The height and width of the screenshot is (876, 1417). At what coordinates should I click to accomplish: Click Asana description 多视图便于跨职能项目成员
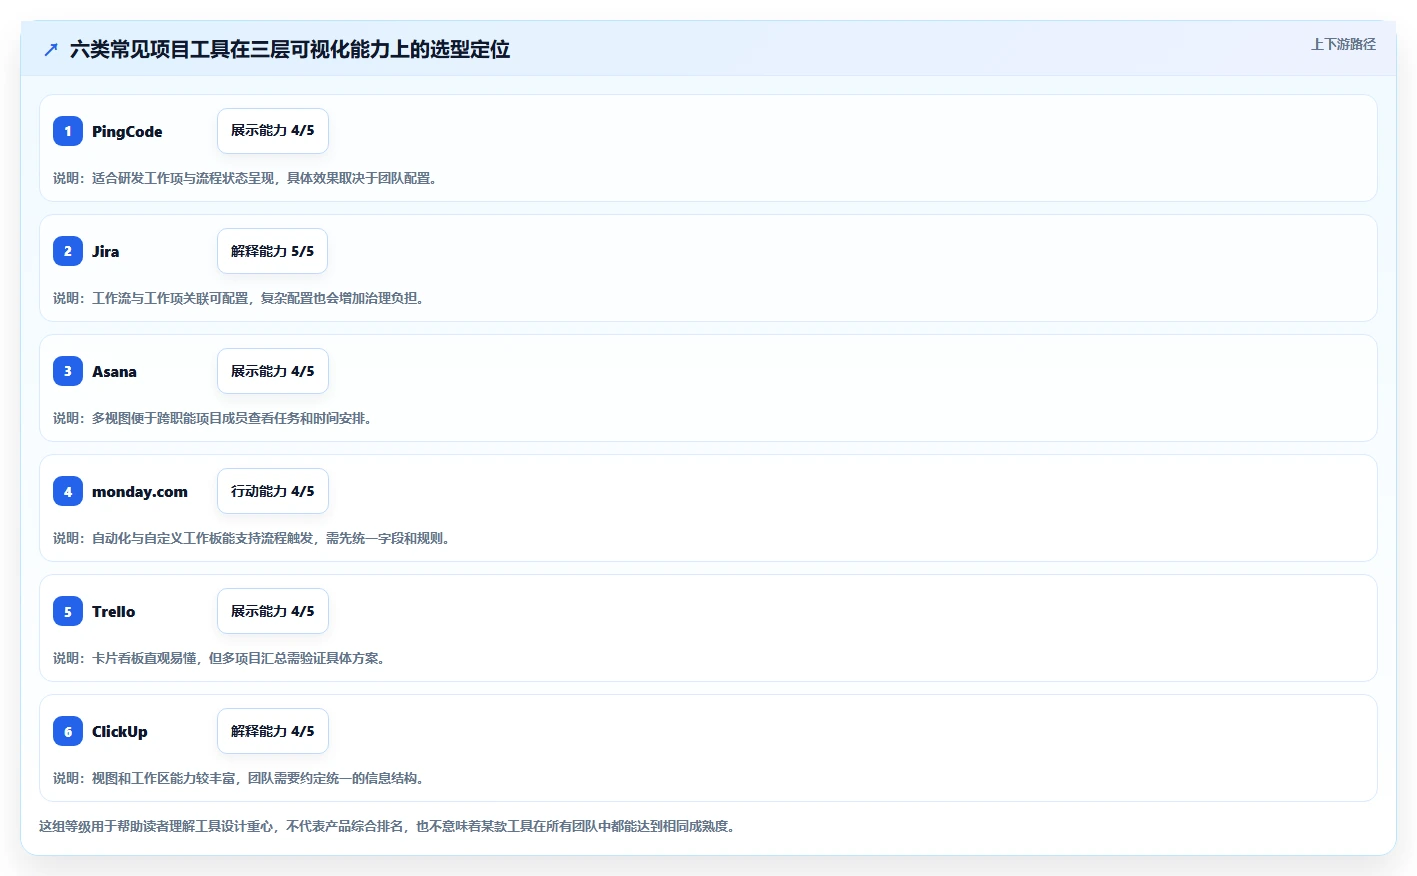point(212,418)
